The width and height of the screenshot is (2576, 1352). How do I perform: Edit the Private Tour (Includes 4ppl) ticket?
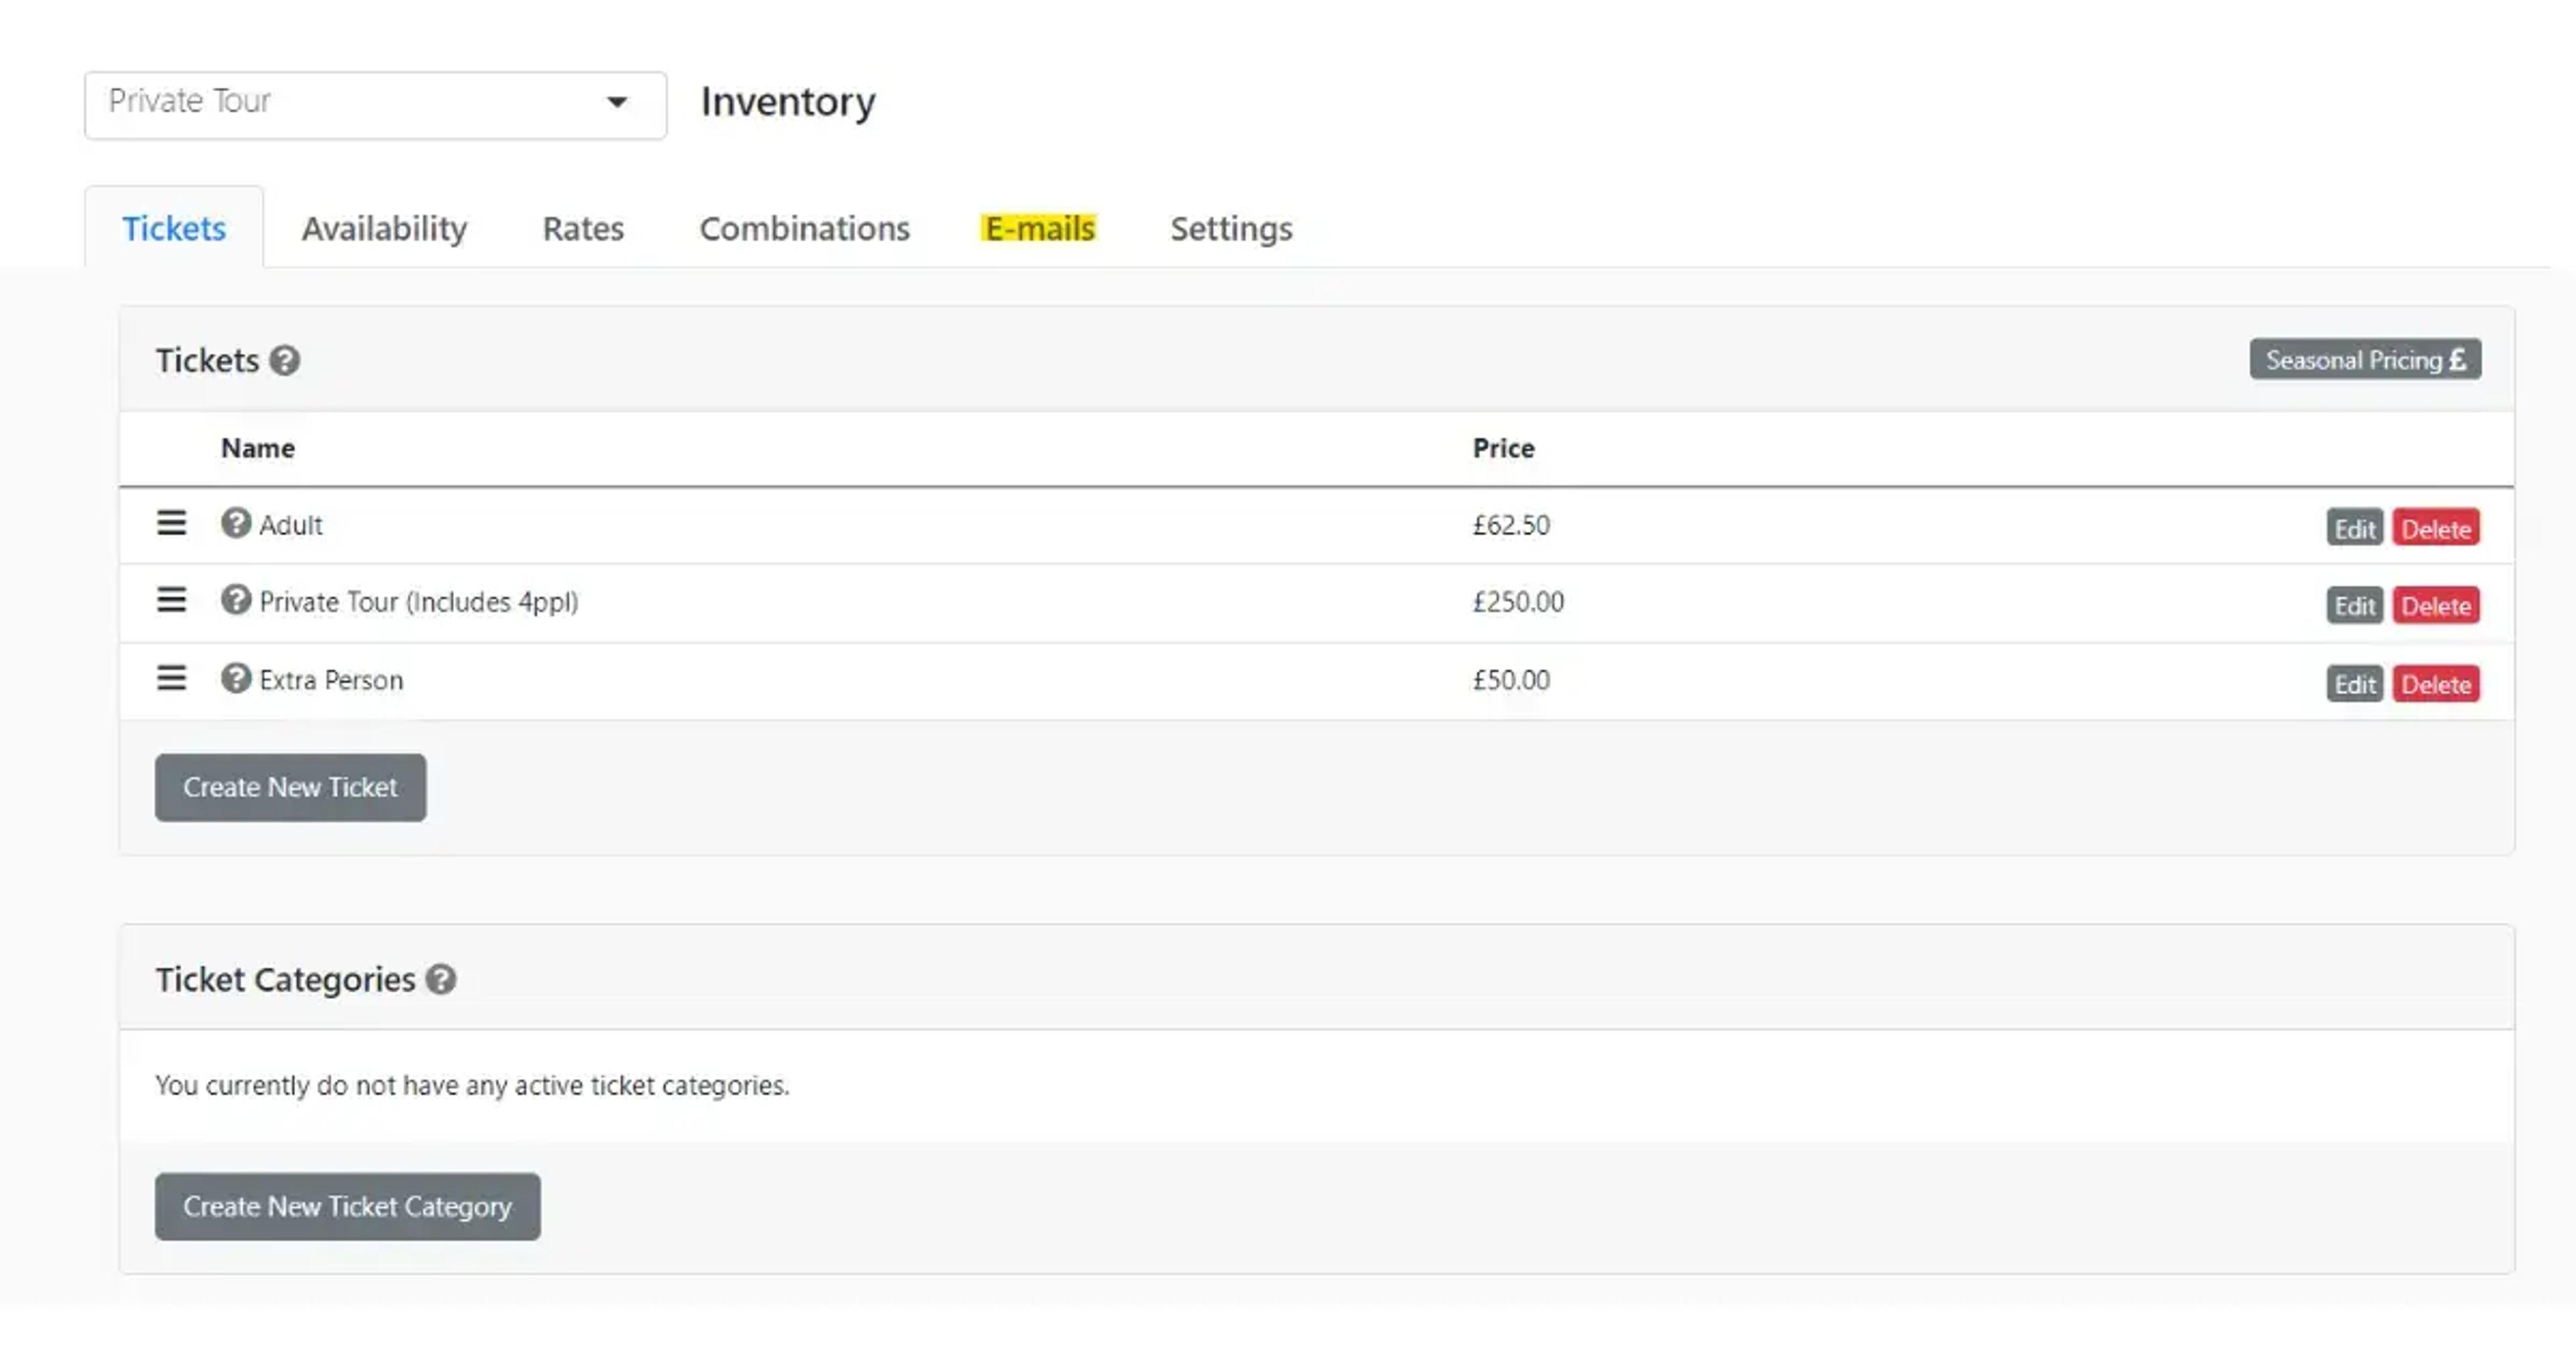(2355, 605)
